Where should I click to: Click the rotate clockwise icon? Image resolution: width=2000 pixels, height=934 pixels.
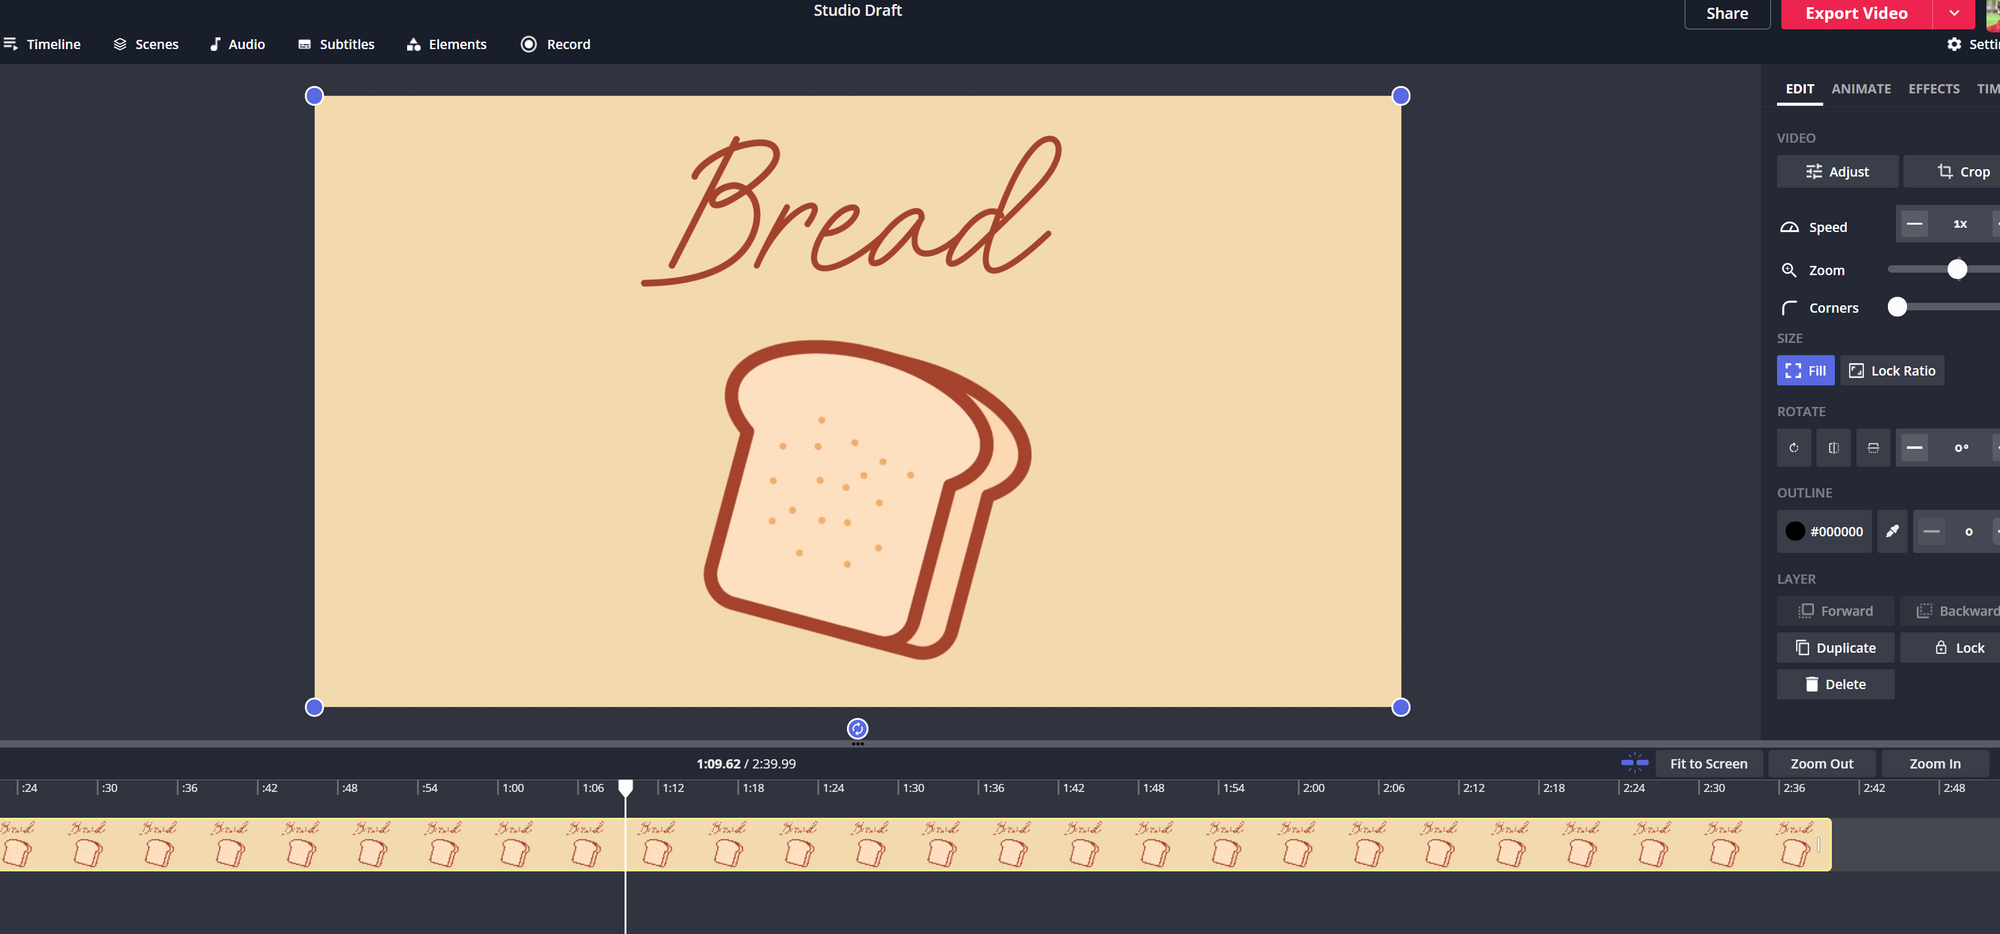[1793, 448]
